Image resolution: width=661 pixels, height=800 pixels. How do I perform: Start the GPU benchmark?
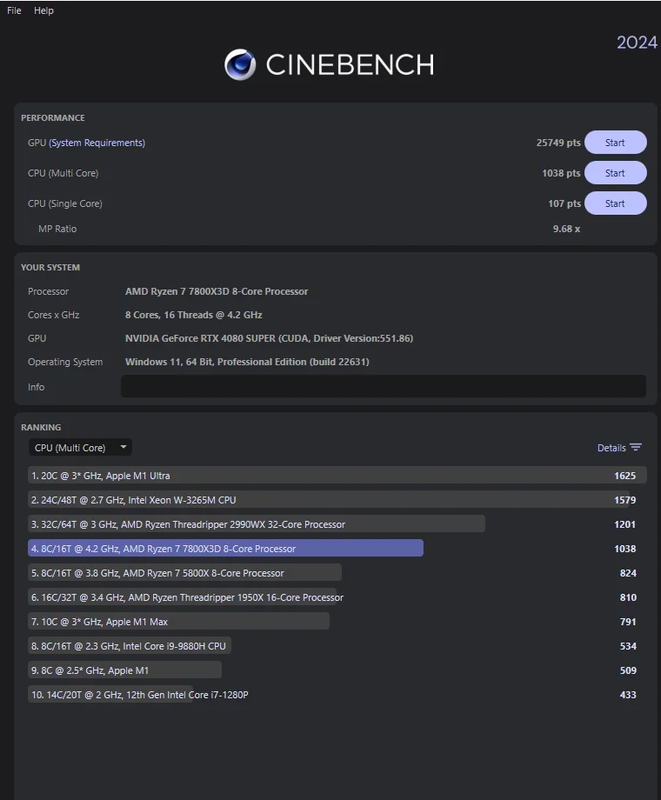(615, 142)
